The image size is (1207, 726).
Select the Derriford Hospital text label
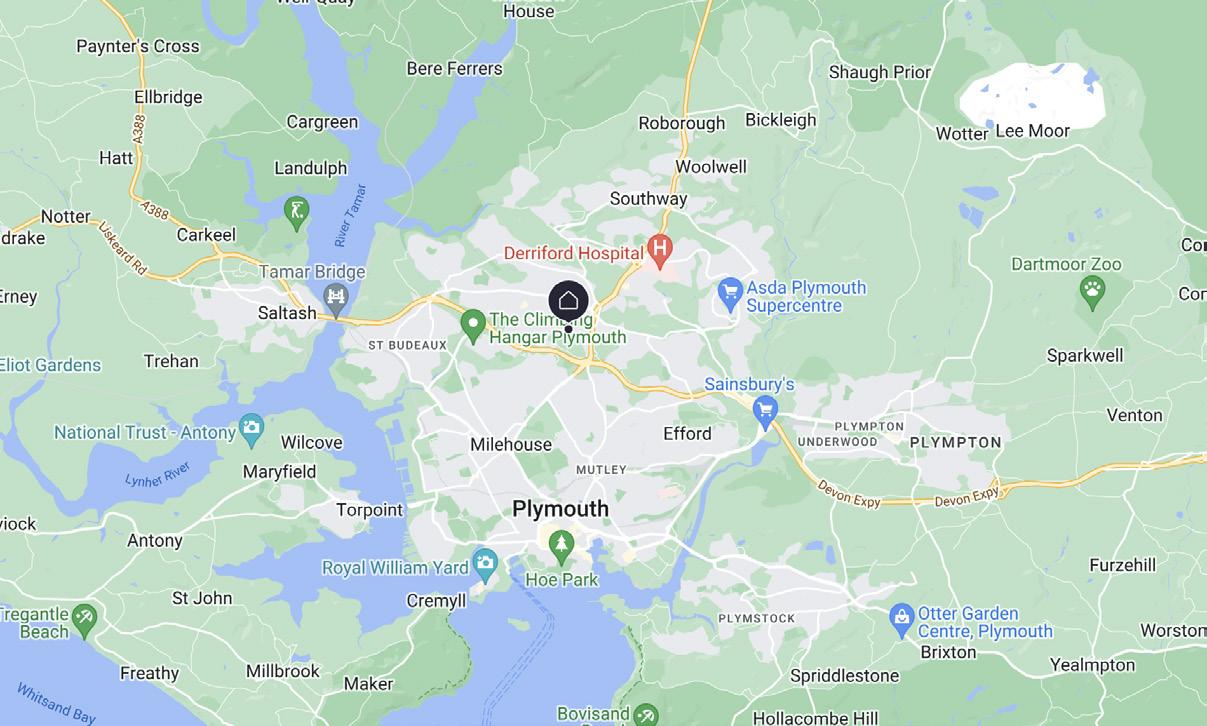[x=573, y=254]
